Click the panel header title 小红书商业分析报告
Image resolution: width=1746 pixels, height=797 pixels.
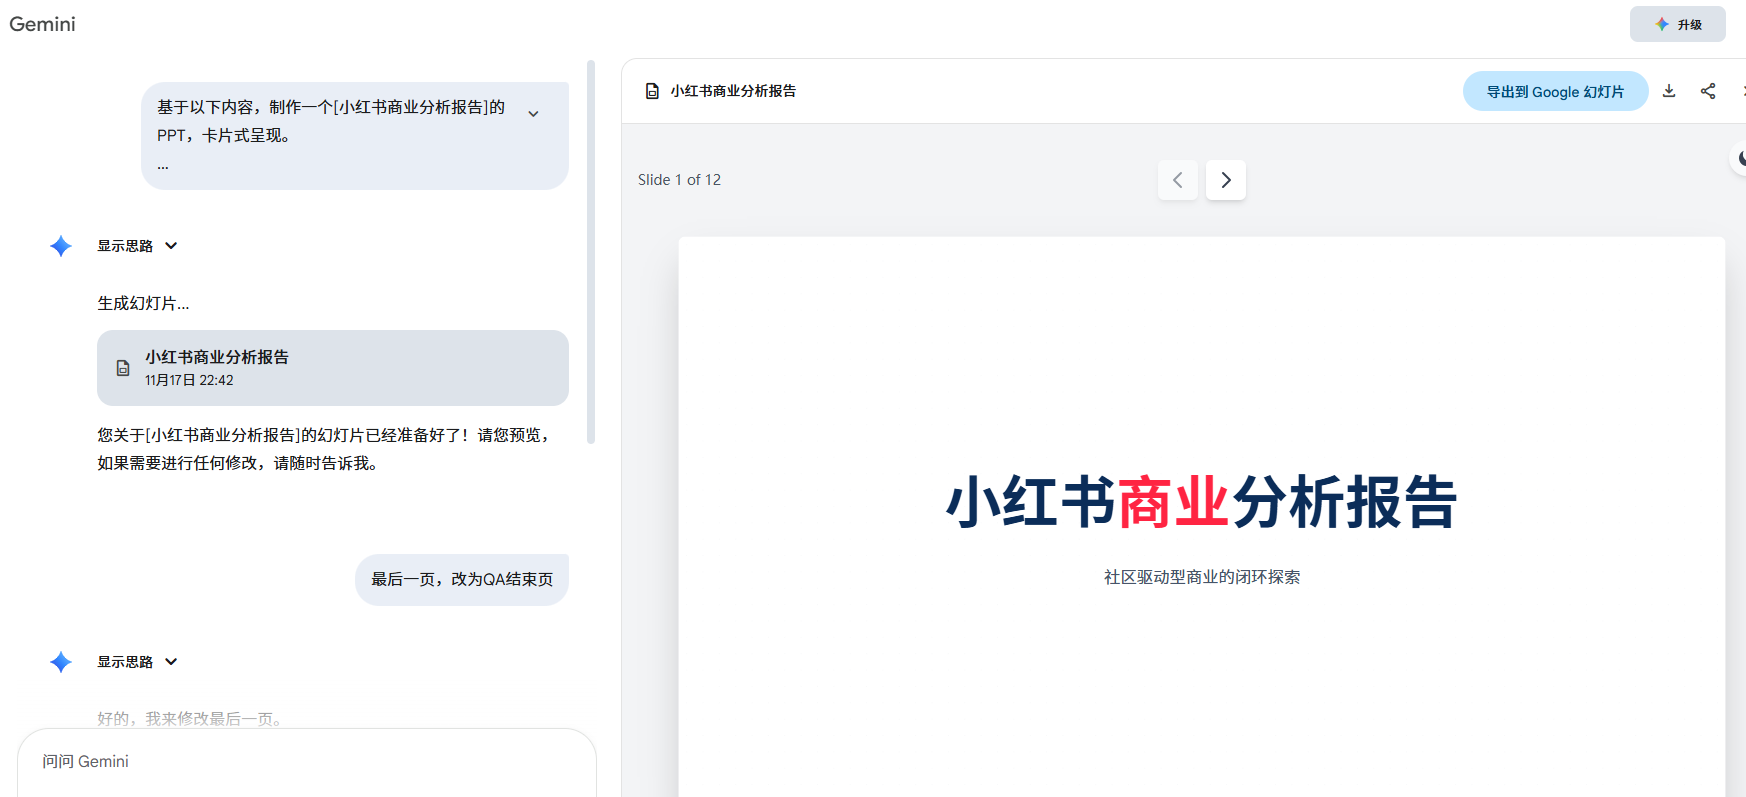click(733, 91)
